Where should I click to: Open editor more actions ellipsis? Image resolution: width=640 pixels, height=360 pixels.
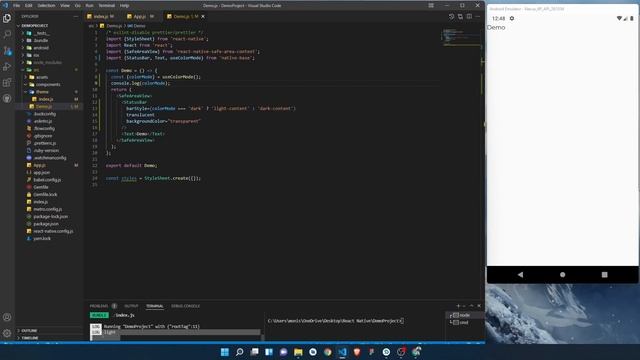pyautogui.click(x=478, y=16)
